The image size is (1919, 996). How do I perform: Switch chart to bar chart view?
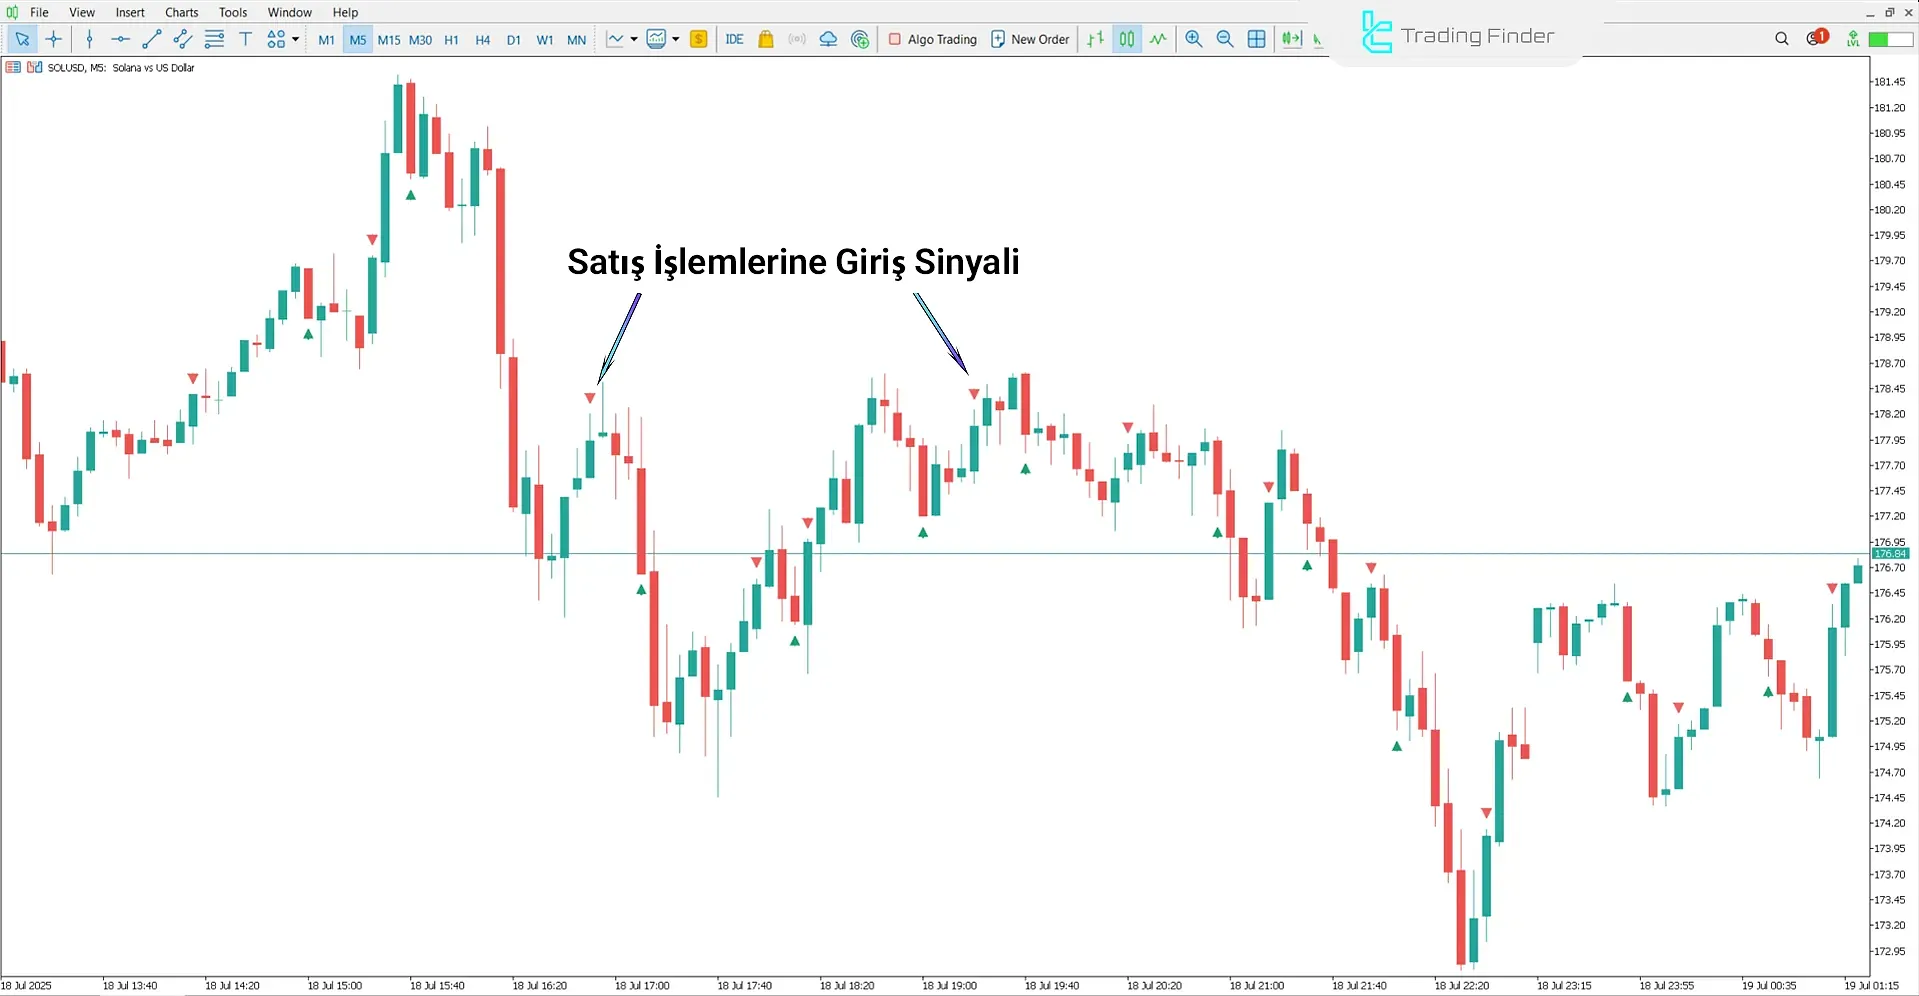(1096, 39)
